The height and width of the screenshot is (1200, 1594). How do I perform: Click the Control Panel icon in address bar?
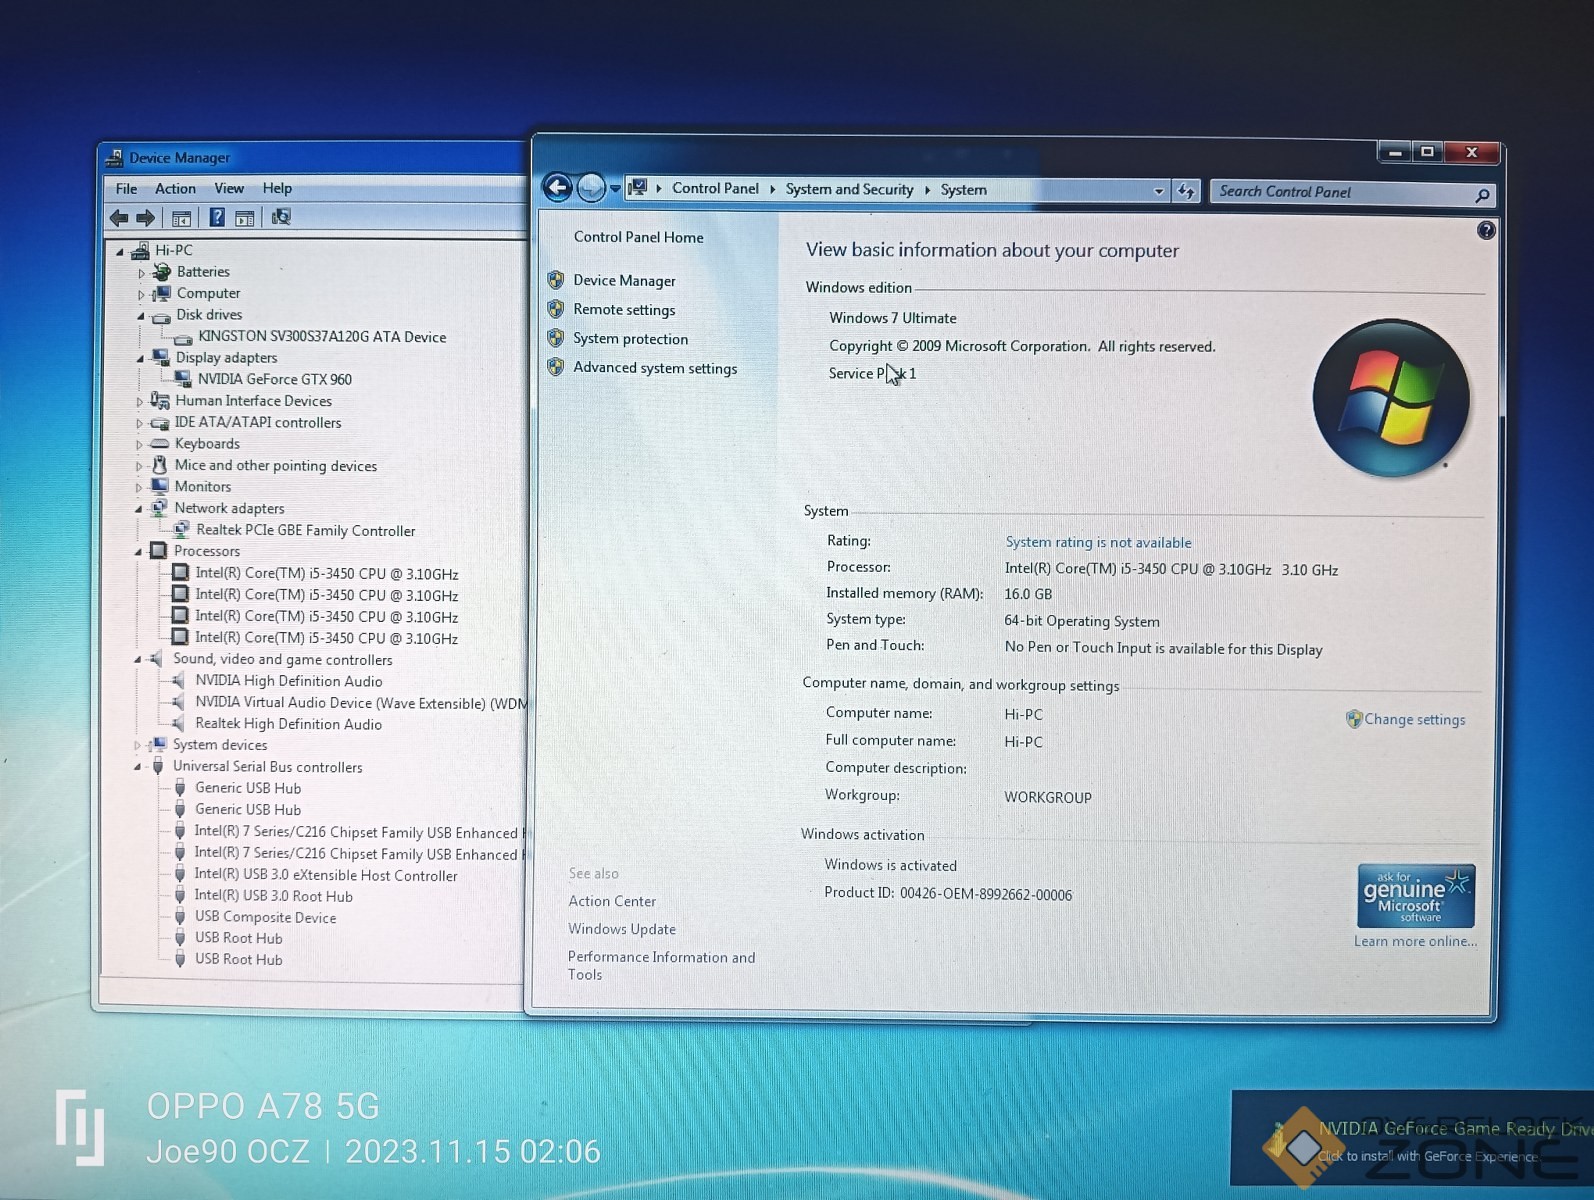(638, 187)
